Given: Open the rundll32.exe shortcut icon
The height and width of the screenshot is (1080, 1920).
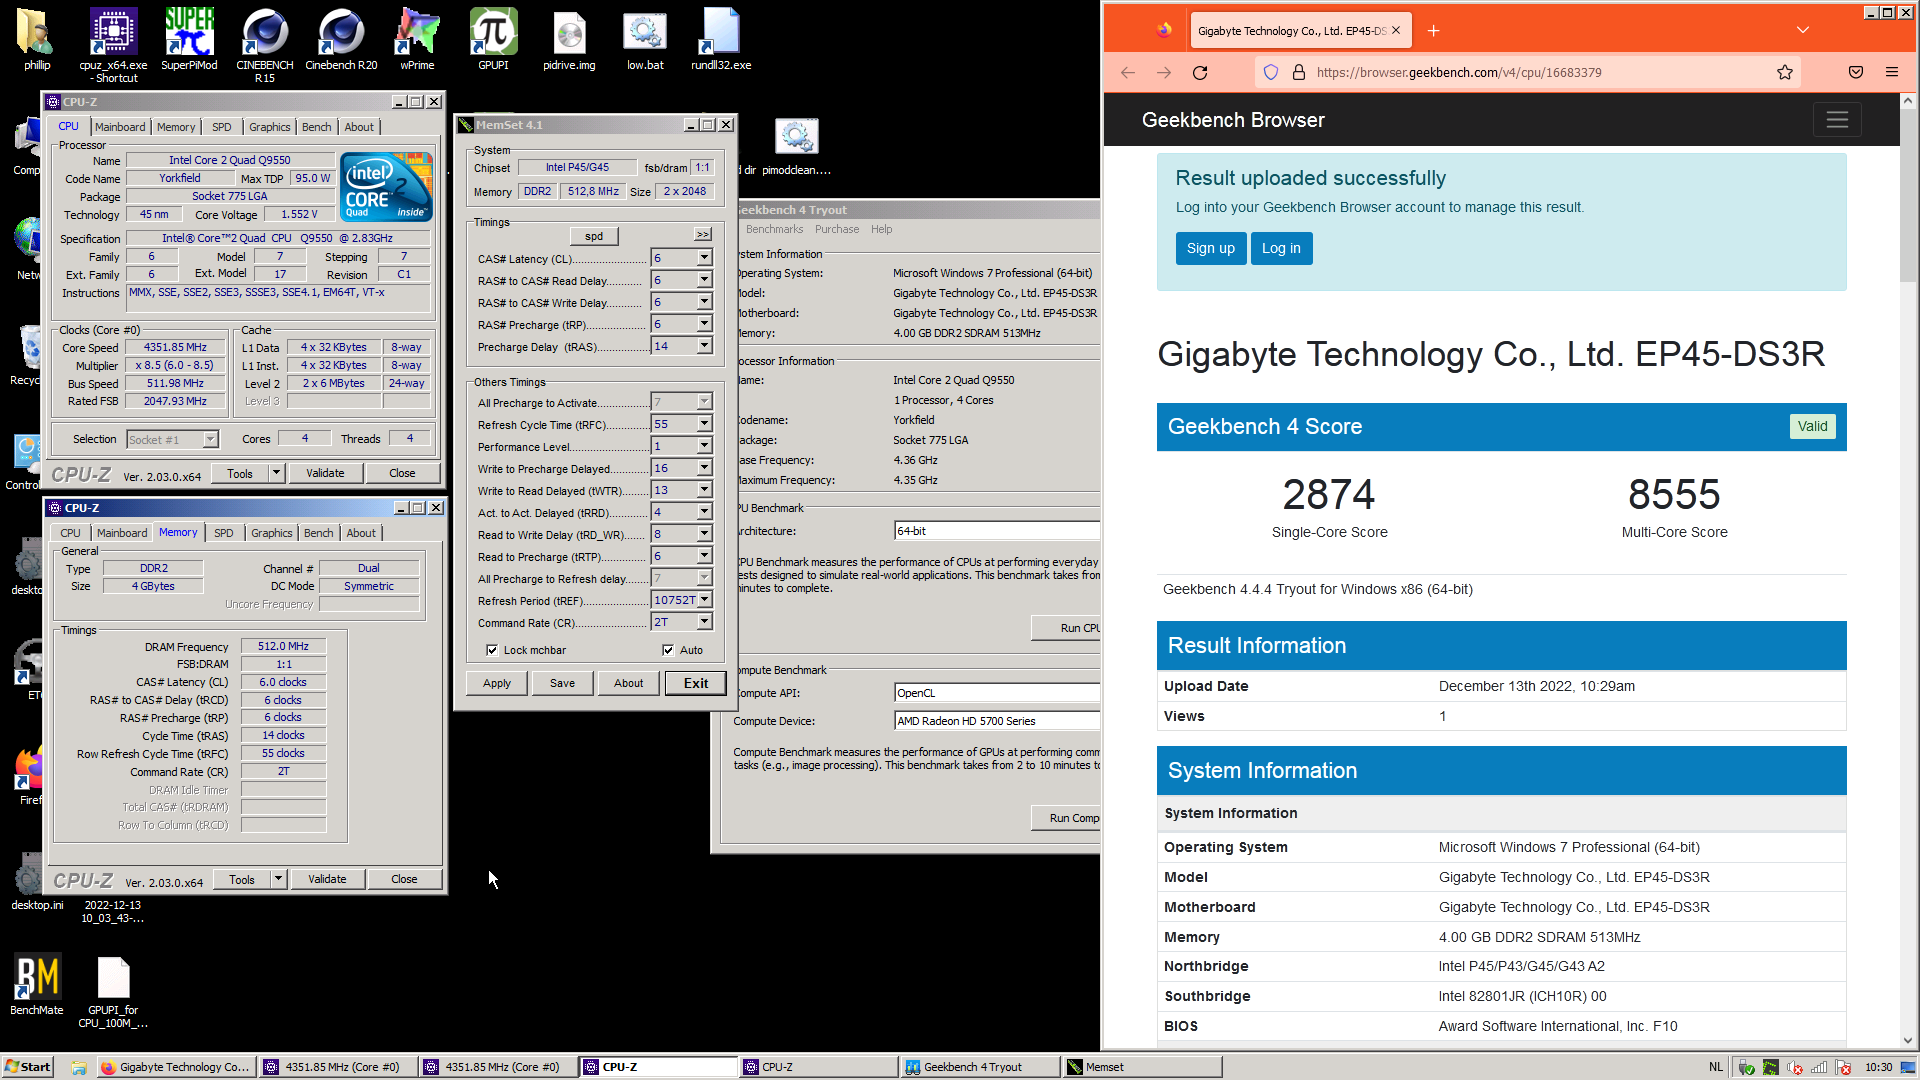Looking at the screenshot, I should tap(721, 39).
